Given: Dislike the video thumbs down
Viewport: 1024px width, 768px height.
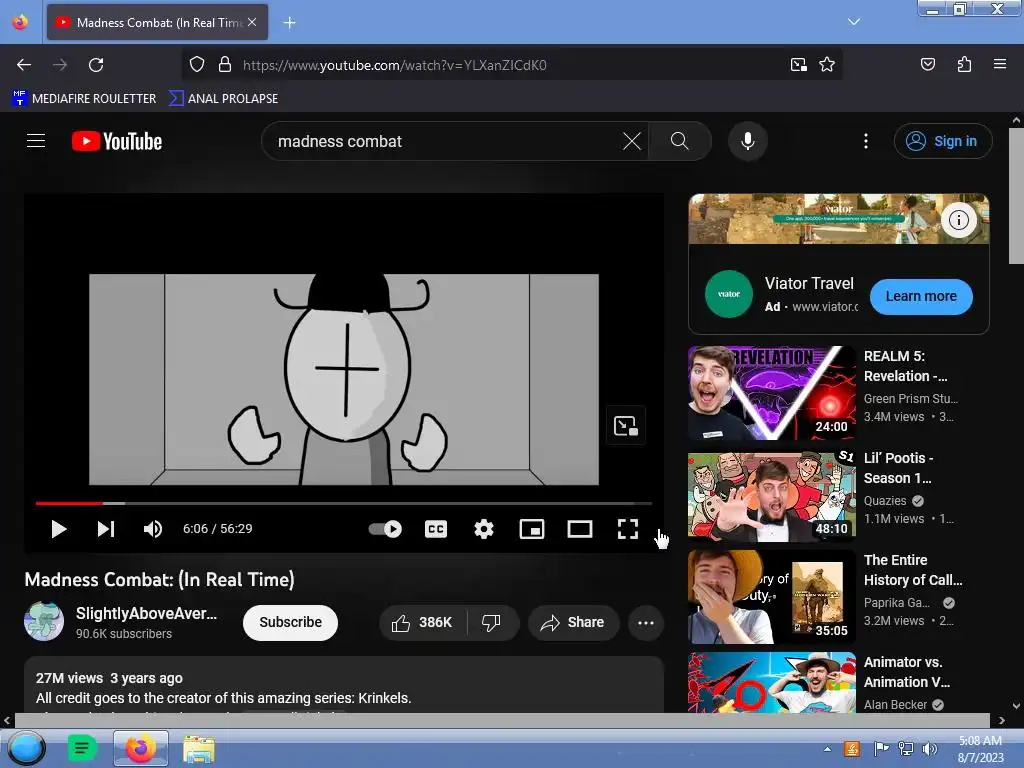Looking at the screenshot, I should pos(491,622).
